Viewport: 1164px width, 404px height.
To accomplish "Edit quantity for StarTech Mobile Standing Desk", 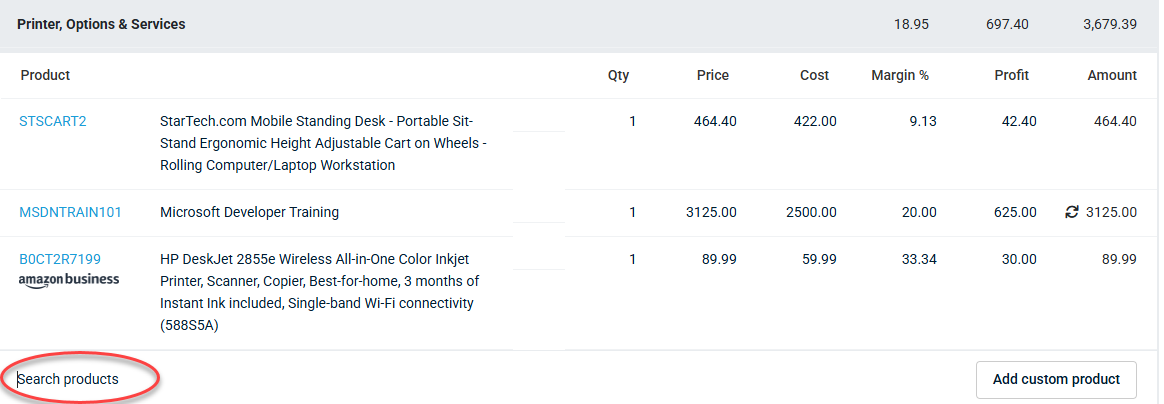I will click(632, 121).
